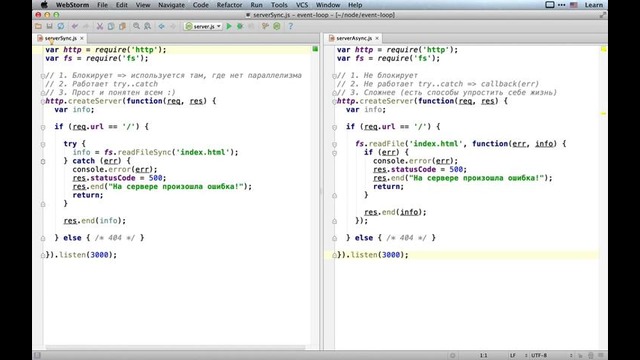Click the background tasks circle in the status bar

(452, 356)
